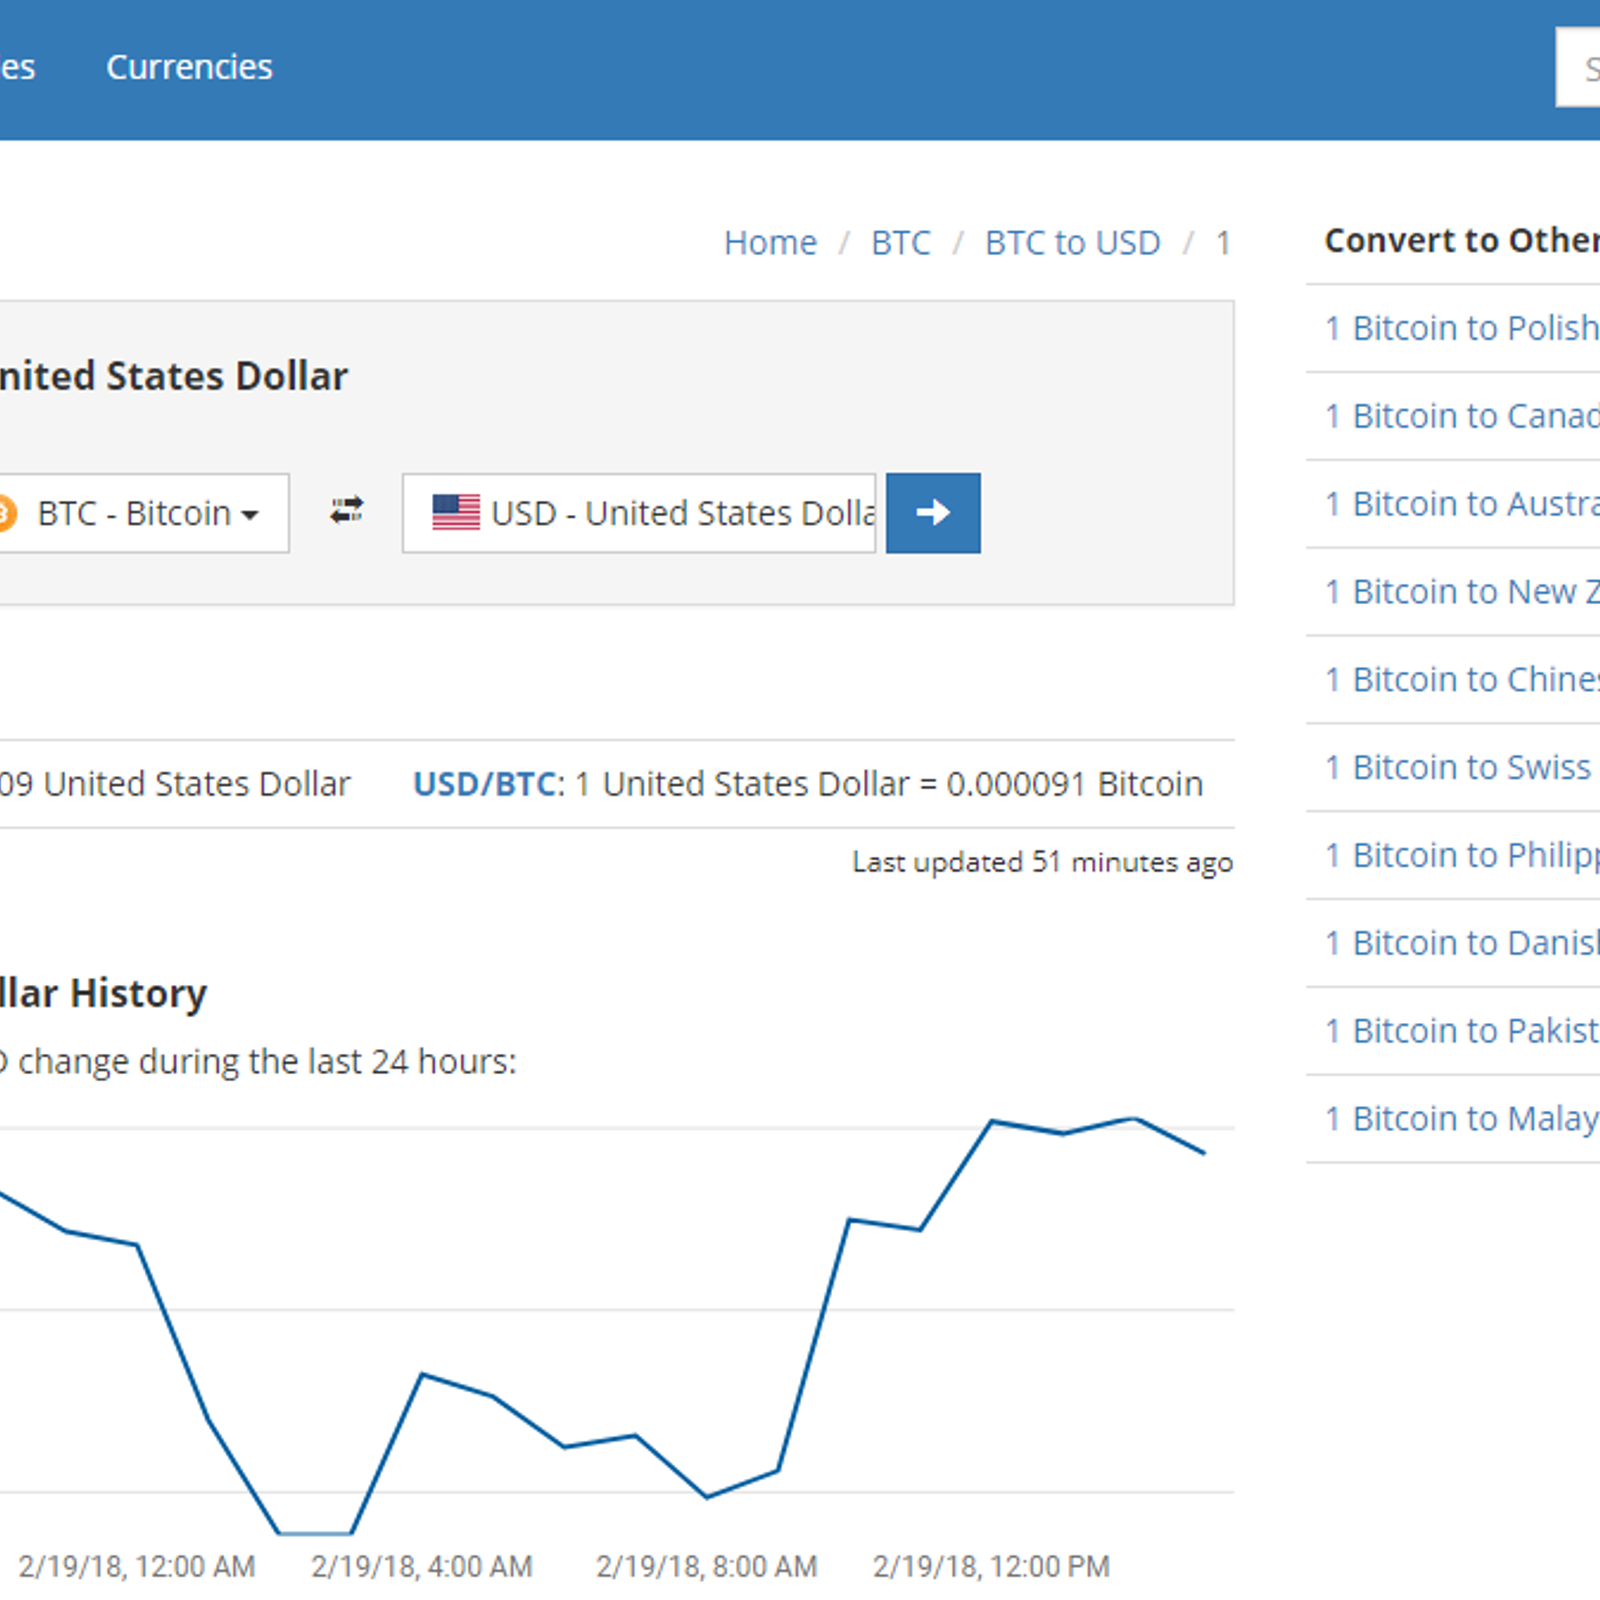Open 1 Bitcoin to Malaysian conversion link
Viewport: 1600px width, 1600px height.
point(1461,1119)
